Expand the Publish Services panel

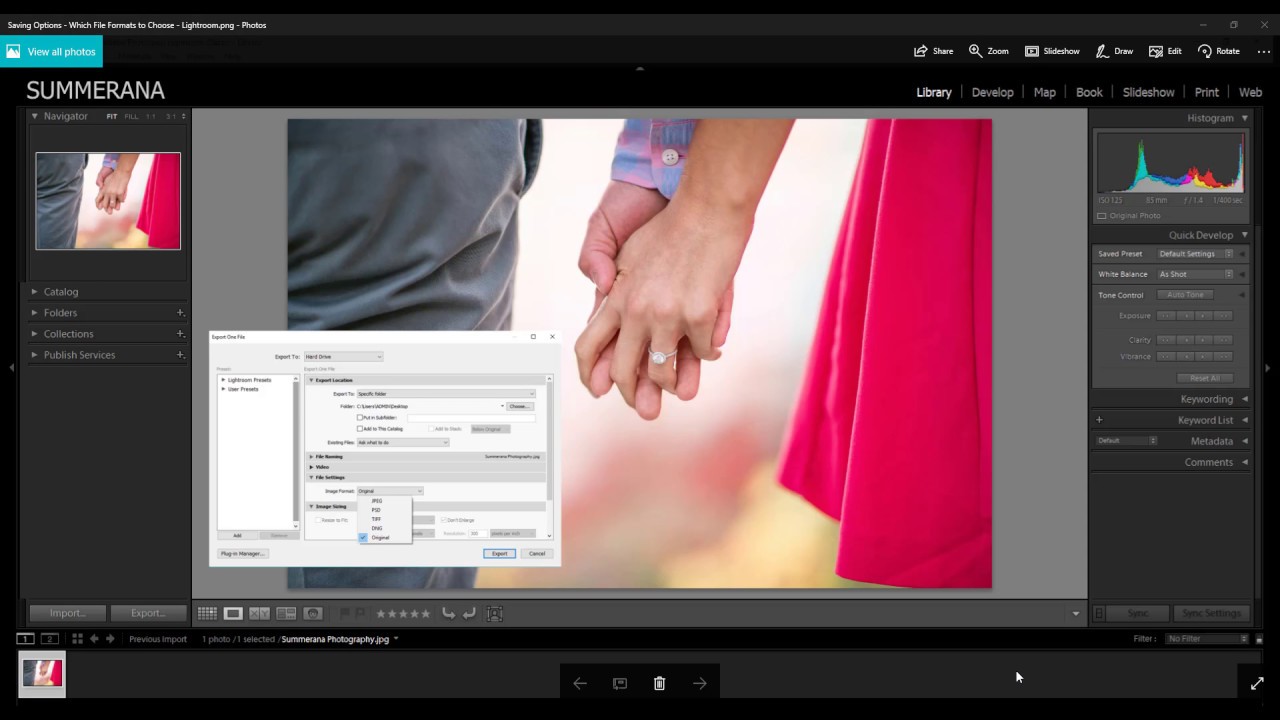34,355
